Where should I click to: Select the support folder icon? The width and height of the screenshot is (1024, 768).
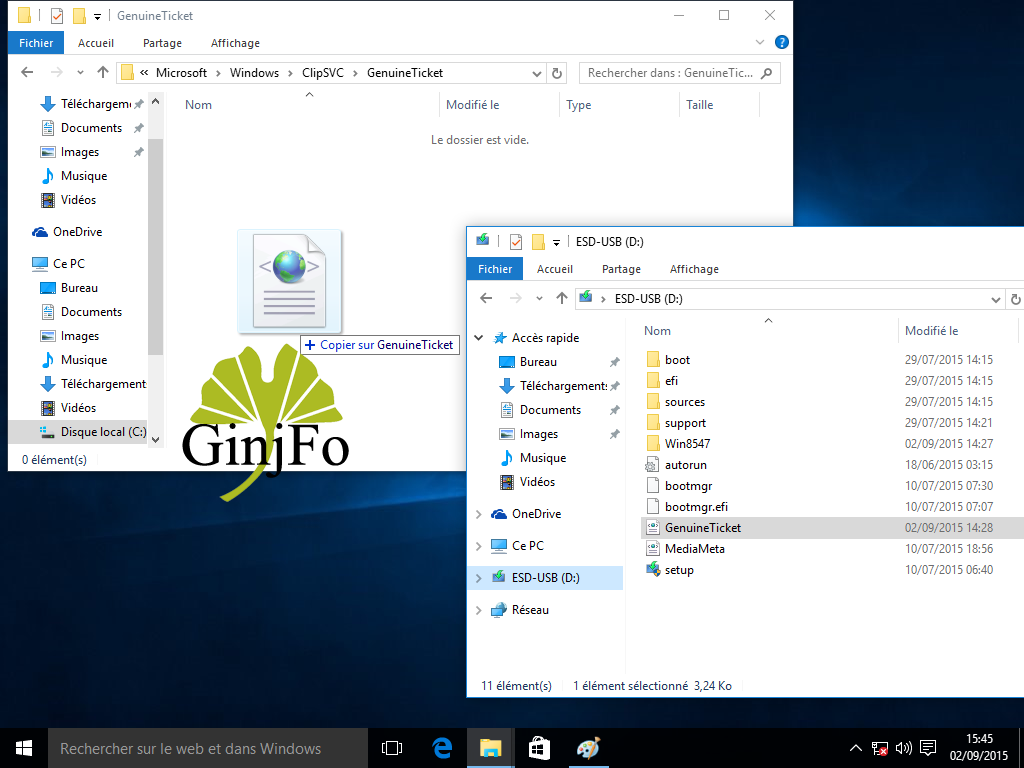652,423
